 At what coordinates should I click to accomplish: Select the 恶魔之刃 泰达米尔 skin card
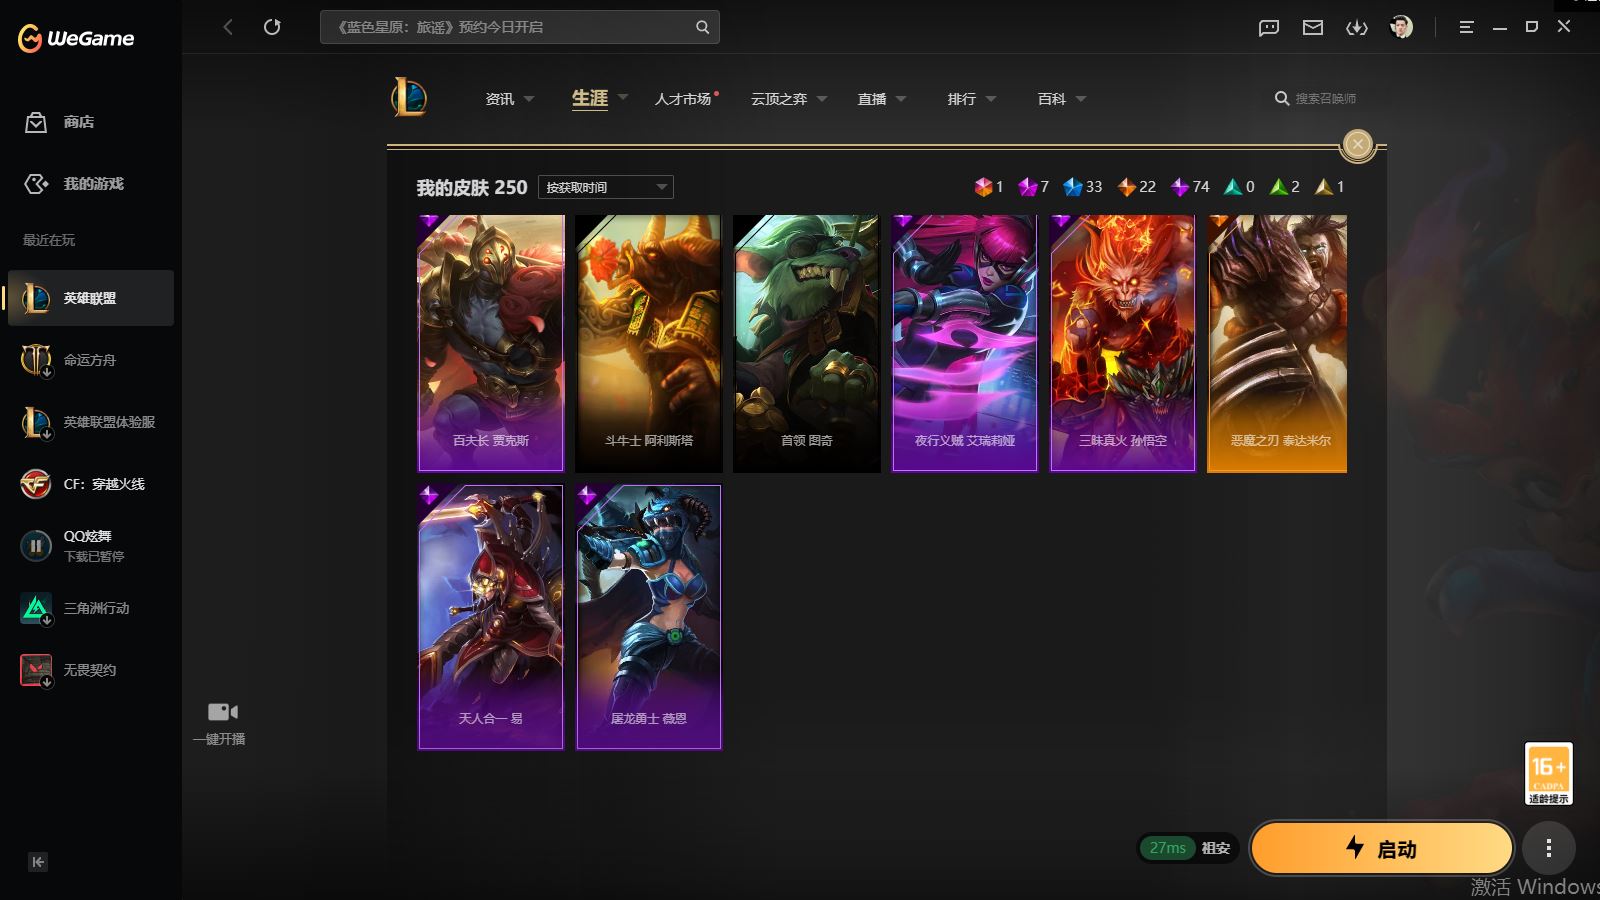(x=1277, y=343)
